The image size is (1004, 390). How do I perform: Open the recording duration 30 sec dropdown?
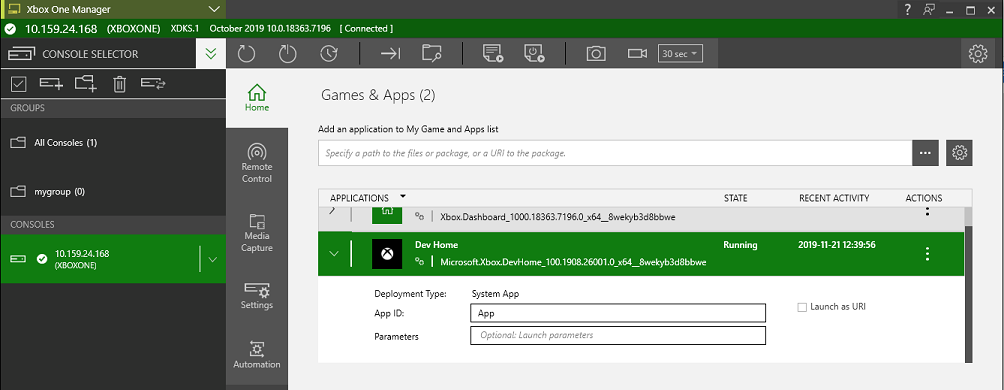[x=681, y=54]
